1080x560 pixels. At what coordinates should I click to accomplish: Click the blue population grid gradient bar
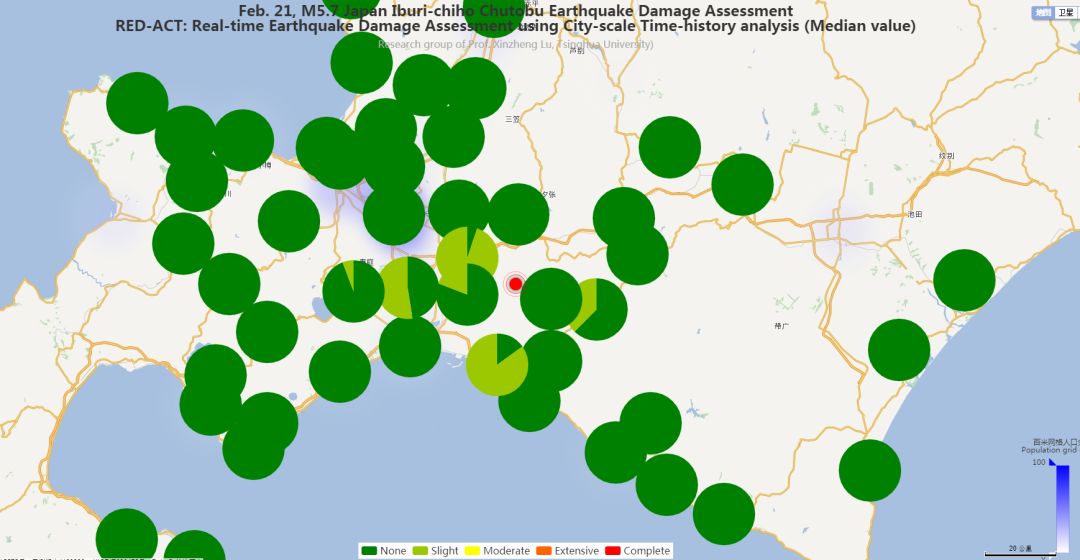pyautogui.click(x=1061, y=507)
